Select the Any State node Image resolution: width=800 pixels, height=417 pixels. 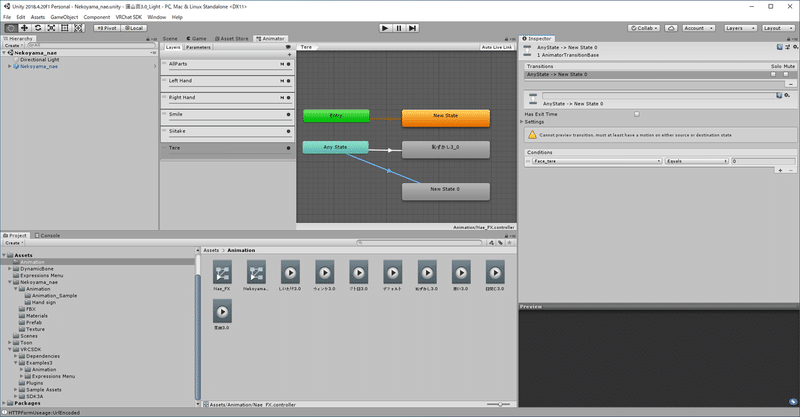click(x=335, y=148)
